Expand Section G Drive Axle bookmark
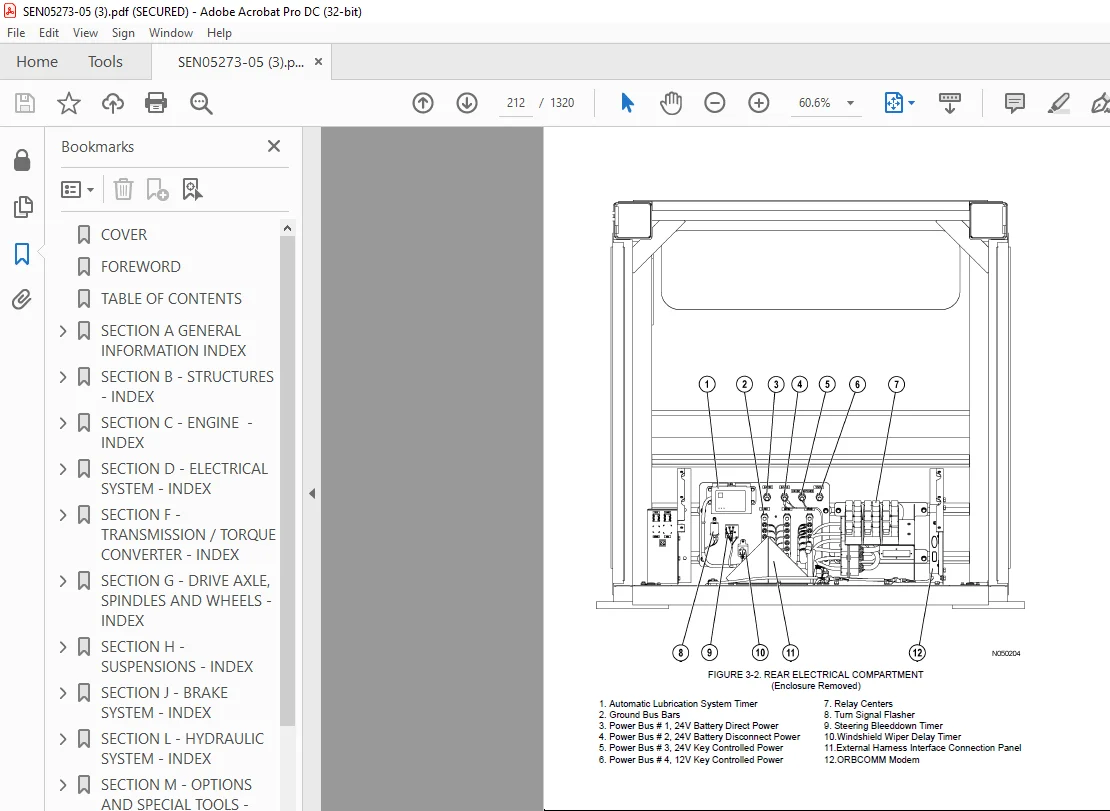Image resolution: width=1110 pixels, height=811 pixels. tap(63, 580)
